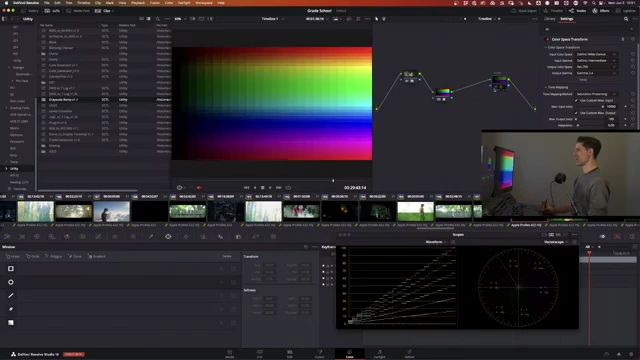Screen dimensions: 640x360
Task: Open the Clips toolbar button
Action: 103,11
